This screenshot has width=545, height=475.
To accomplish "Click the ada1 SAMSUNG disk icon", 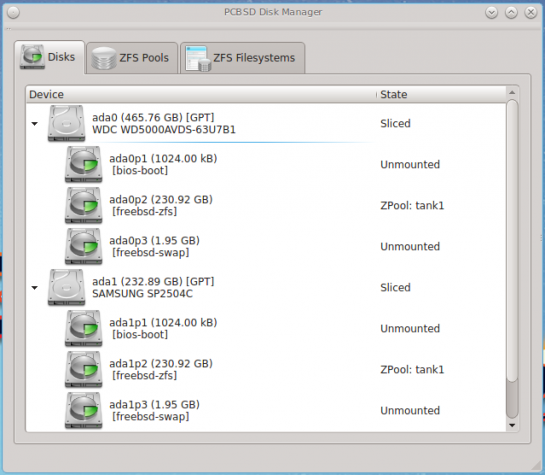I will tap(66, 287).
